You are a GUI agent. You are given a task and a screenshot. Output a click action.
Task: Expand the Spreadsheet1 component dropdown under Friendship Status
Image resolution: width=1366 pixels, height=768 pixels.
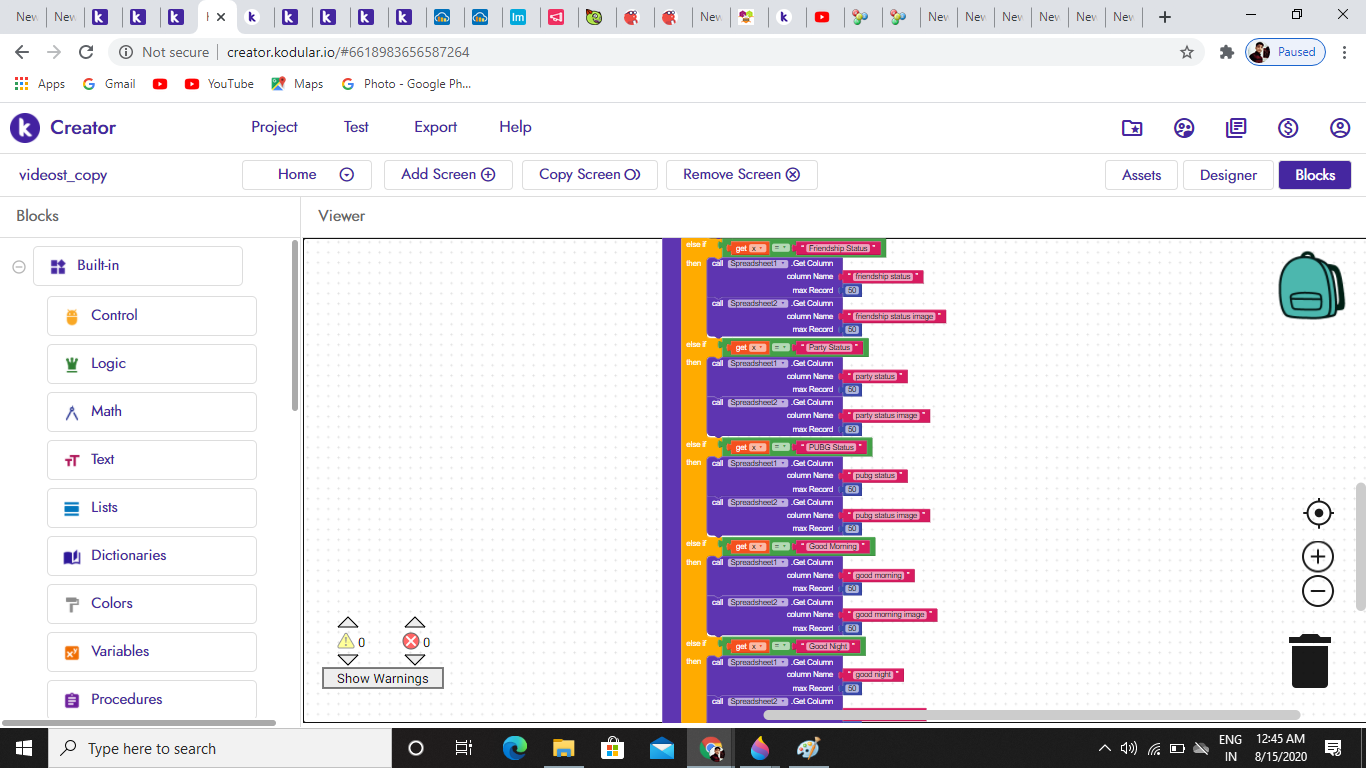click(x=783, y=264)
